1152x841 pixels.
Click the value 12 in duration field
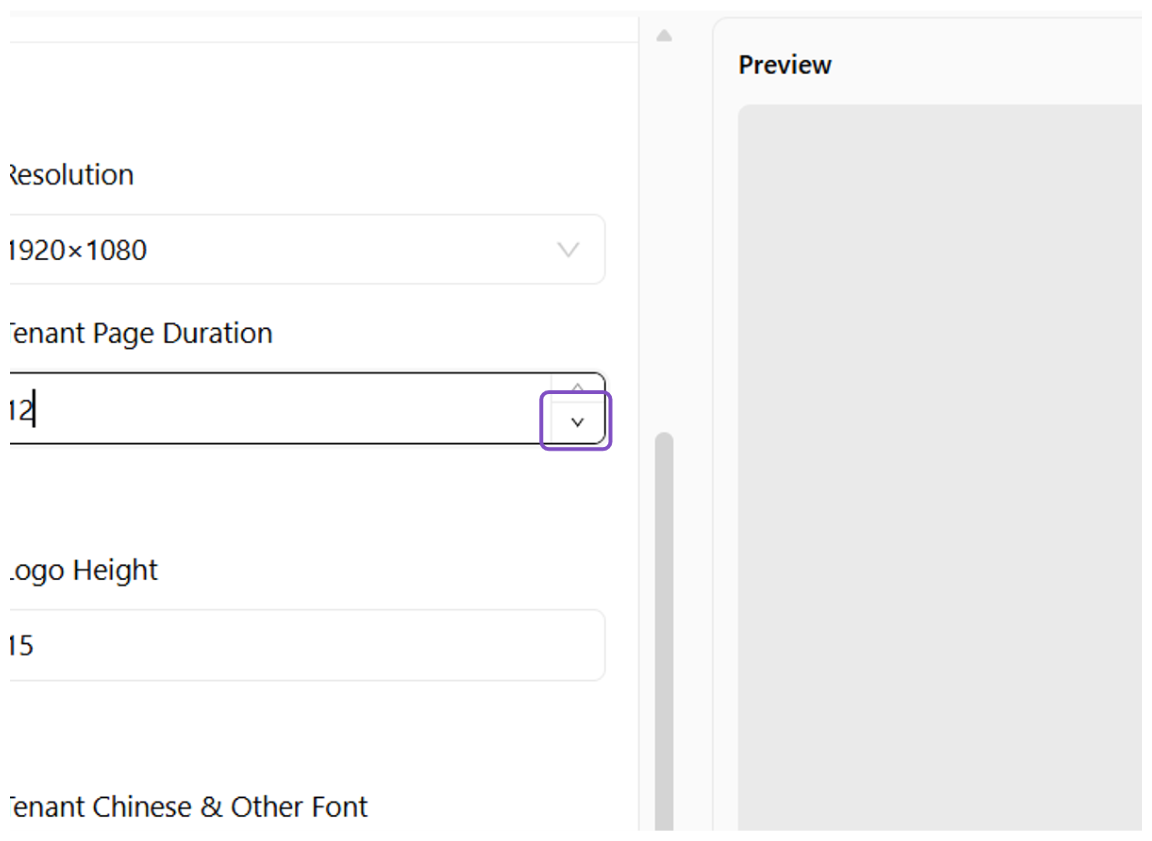tap(21, 410)
